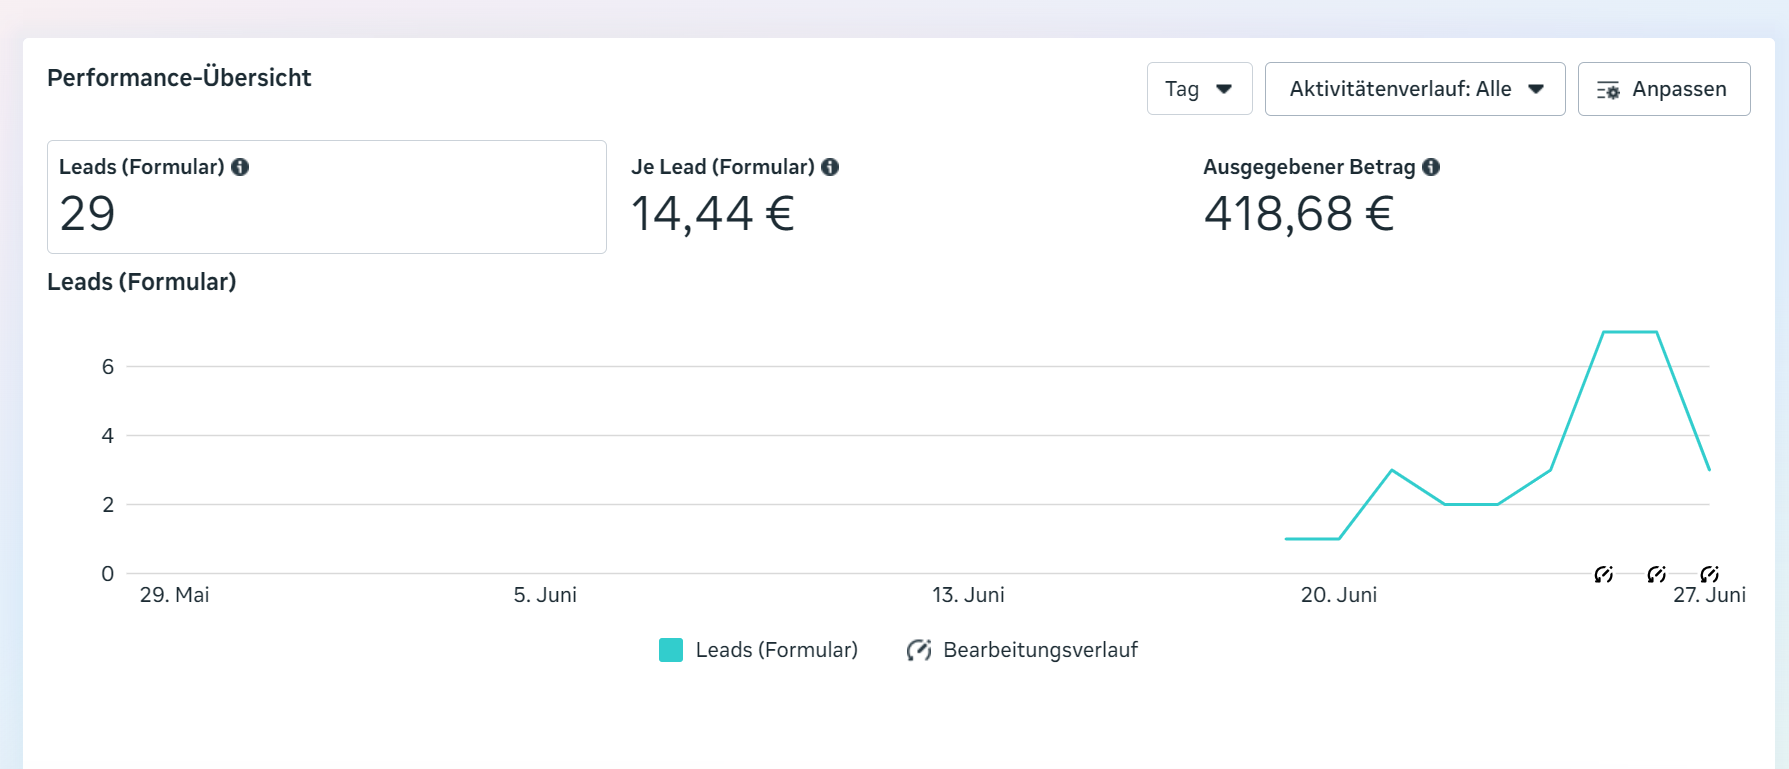The width and height of the screenshot is (1789, 769).
Task: Open the Aktivitätenverlauf: Alle dropdown
Action: (x=1415, y=89)
